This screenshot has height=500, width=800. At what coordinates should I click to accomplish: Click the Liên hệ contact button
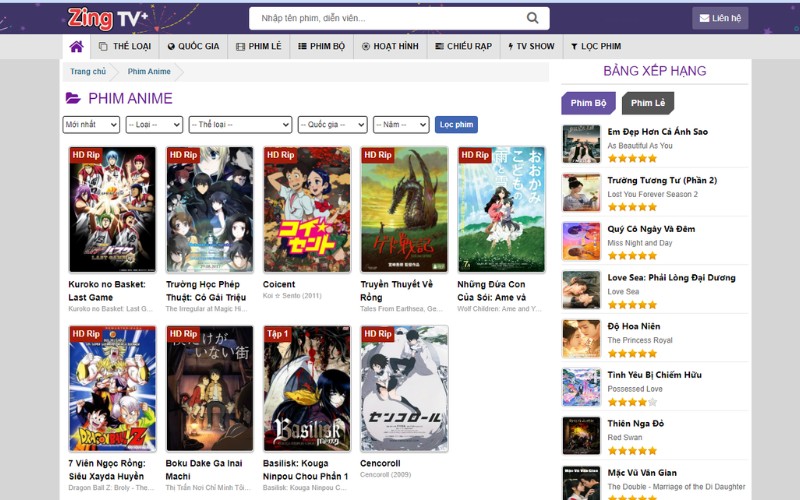click(720, 18)
